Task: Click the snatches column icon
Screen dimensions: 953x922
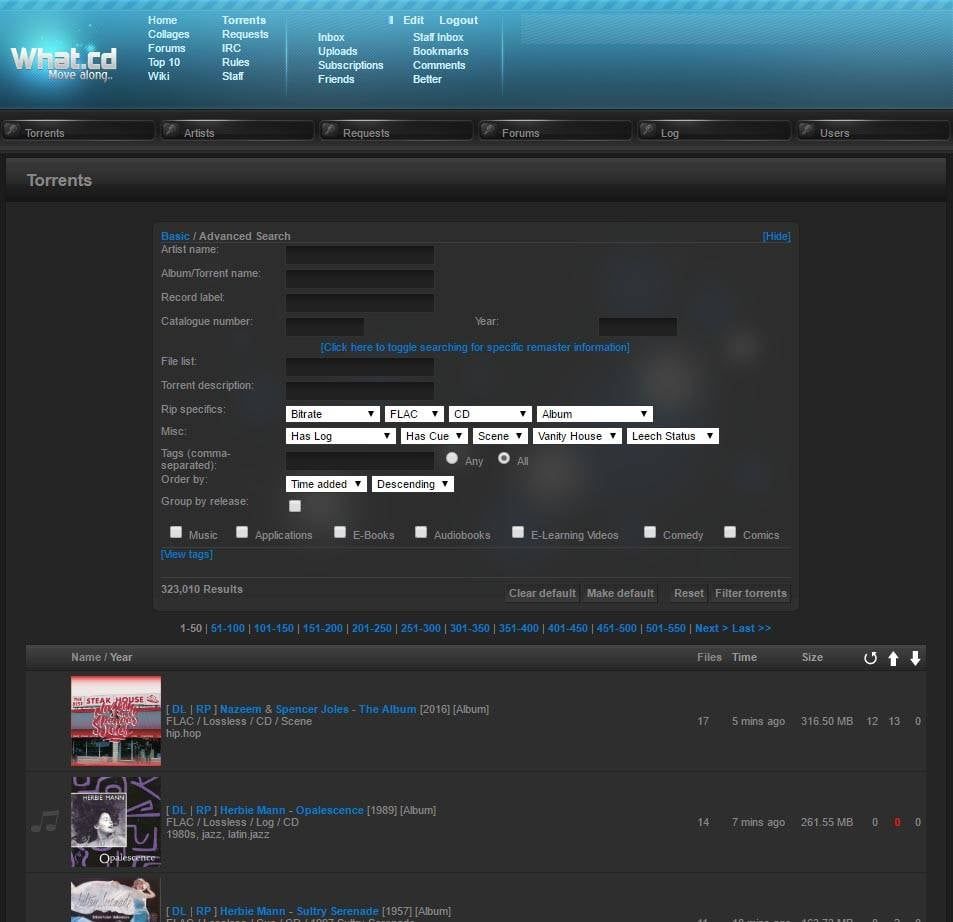Action: click(x=870, y=658)
